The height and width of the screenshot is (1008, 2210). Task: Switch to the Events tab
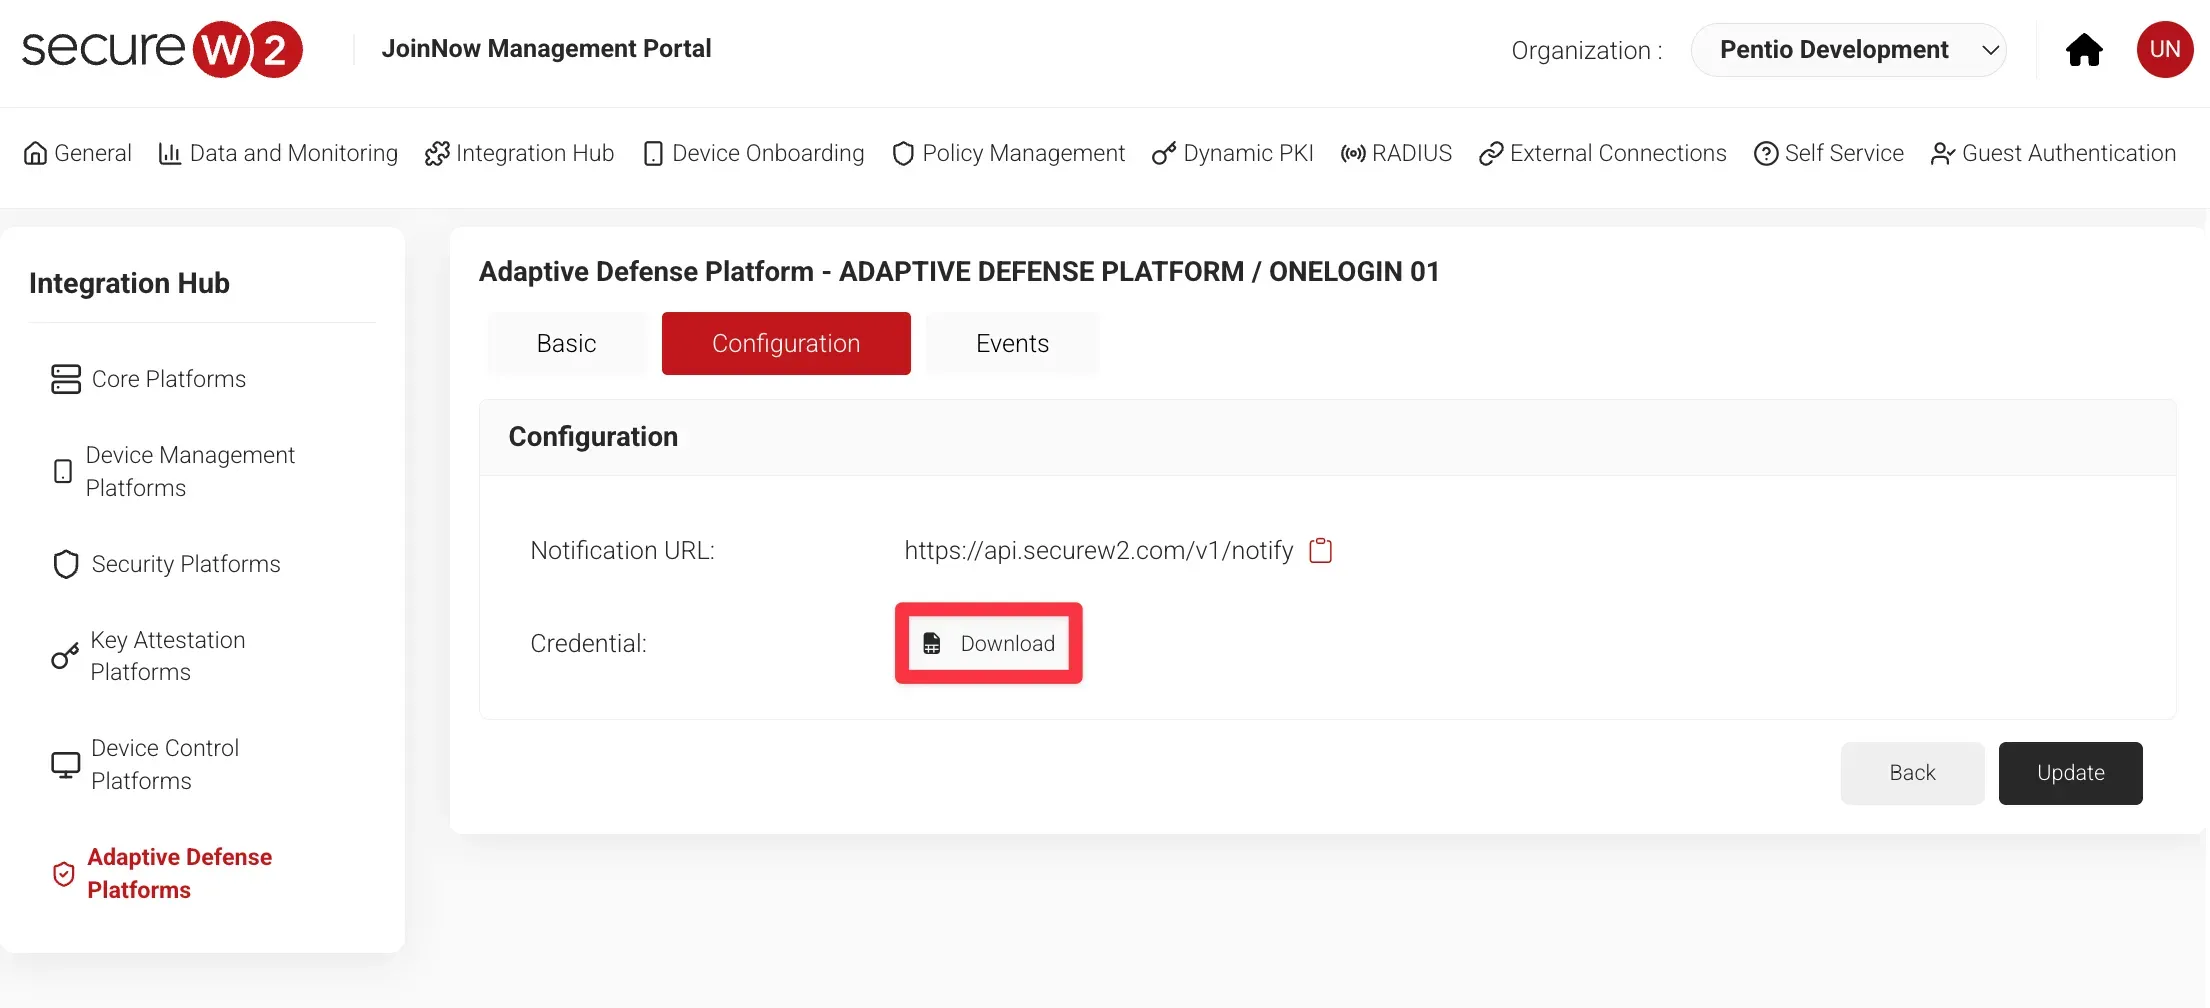(1012, 343)
